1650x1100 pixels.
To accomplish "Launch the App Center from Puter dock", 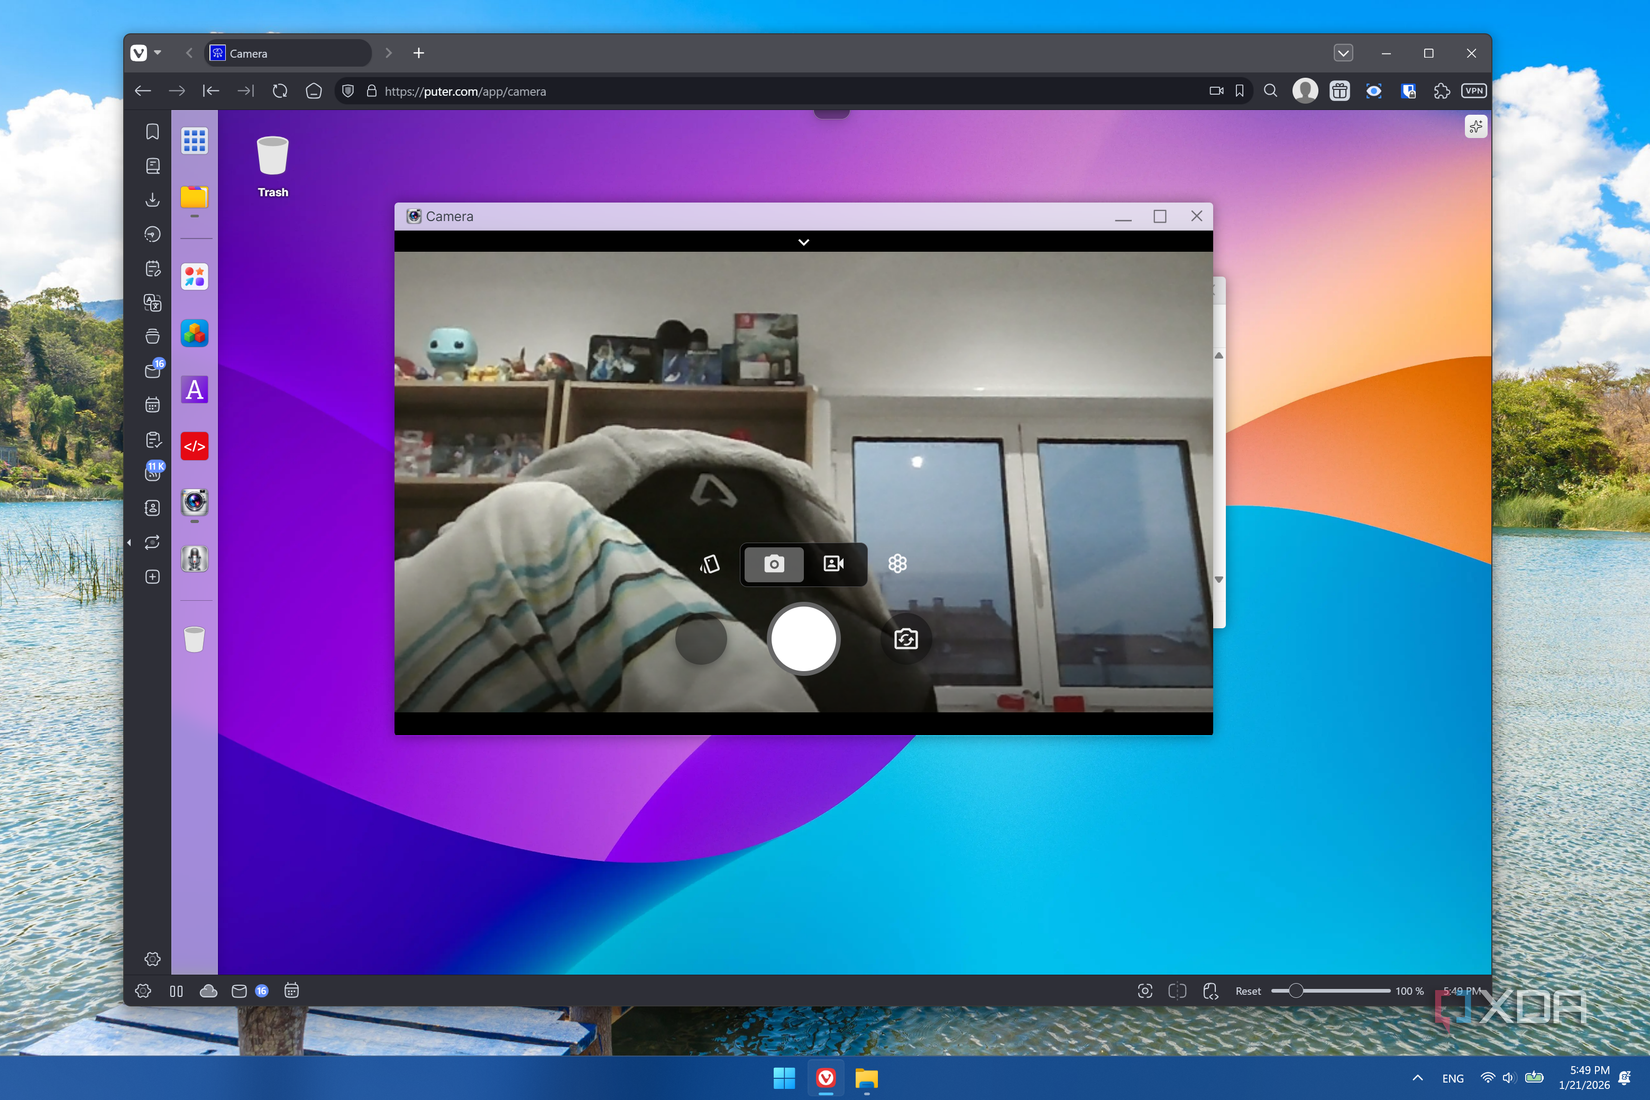I will [x=194, y=277].
